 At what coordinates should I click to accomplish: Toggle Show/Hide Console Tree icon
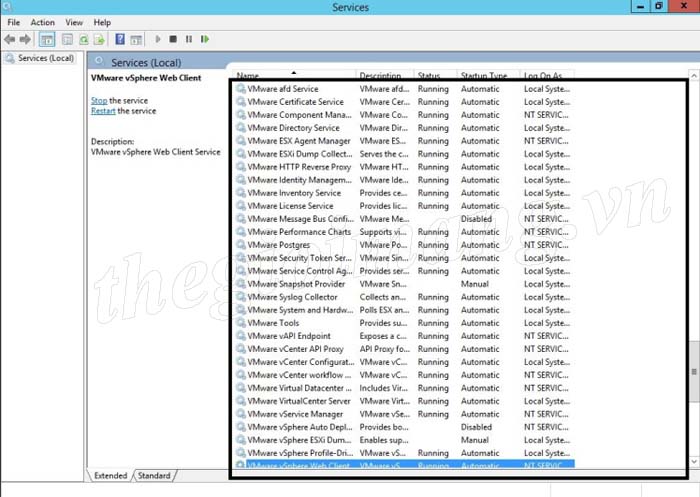coord(47,40)
